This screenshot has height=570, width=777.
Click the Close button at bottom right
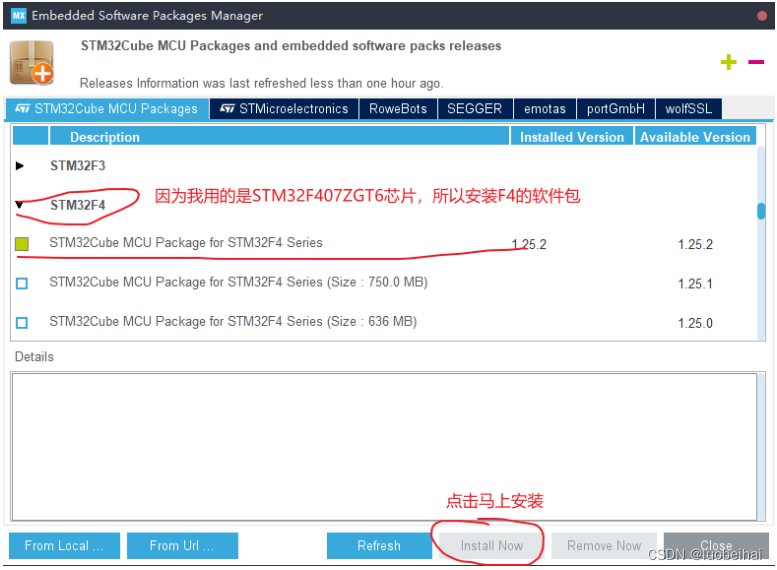tap(716, 546)
